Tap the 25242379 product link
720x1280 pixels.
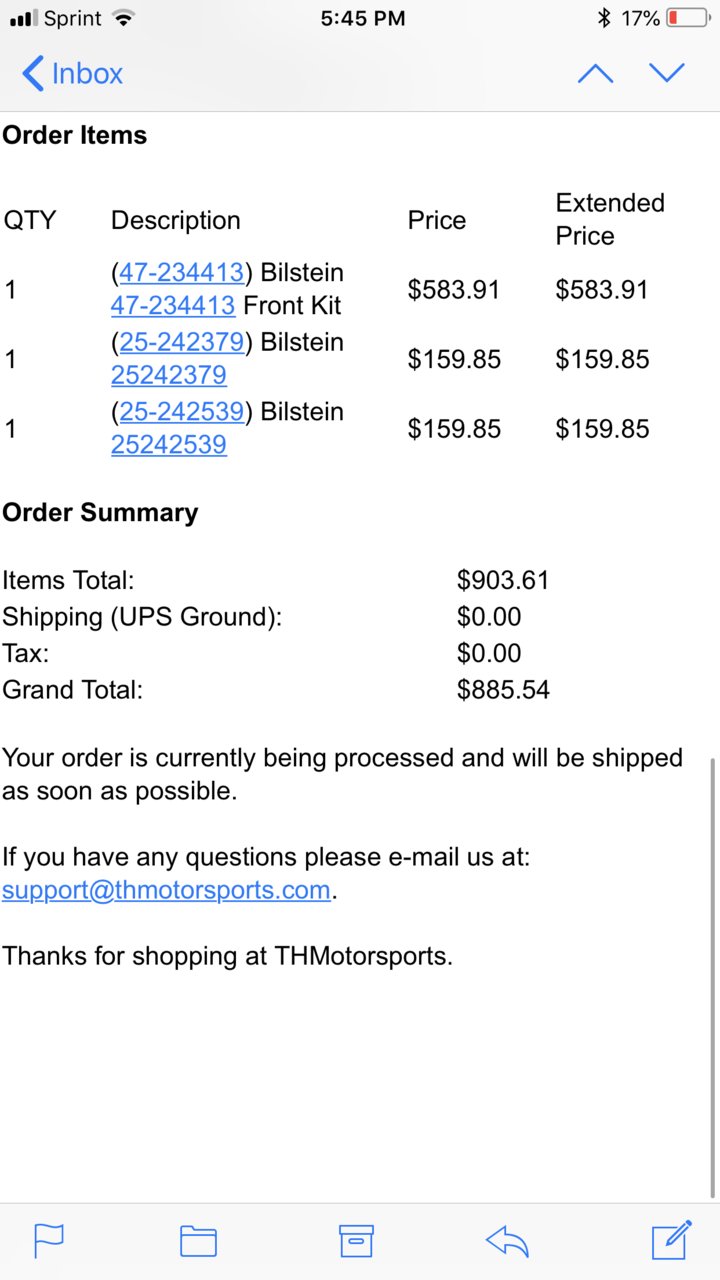pyautogui.click(x=169, y=375)
